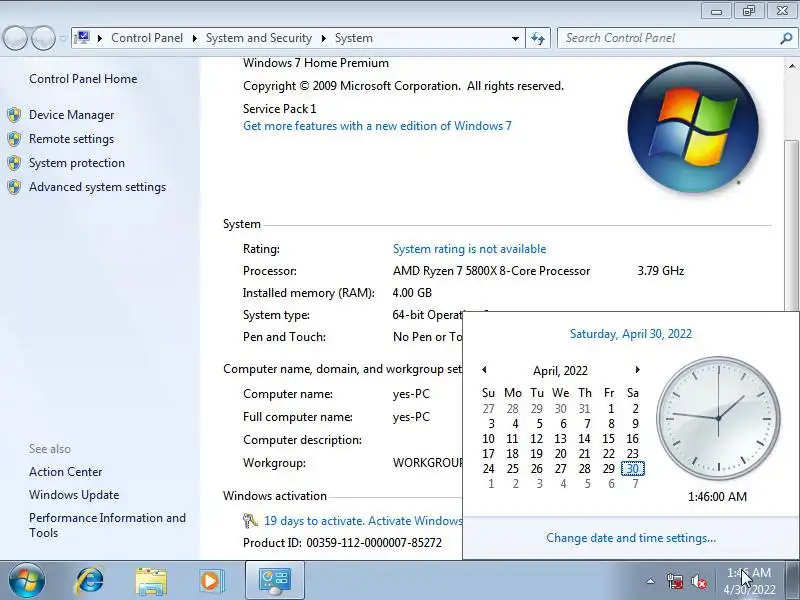Click the muted volume tray icon
The width and height of the screenshot is (800, 600).
tap(699, 581)
